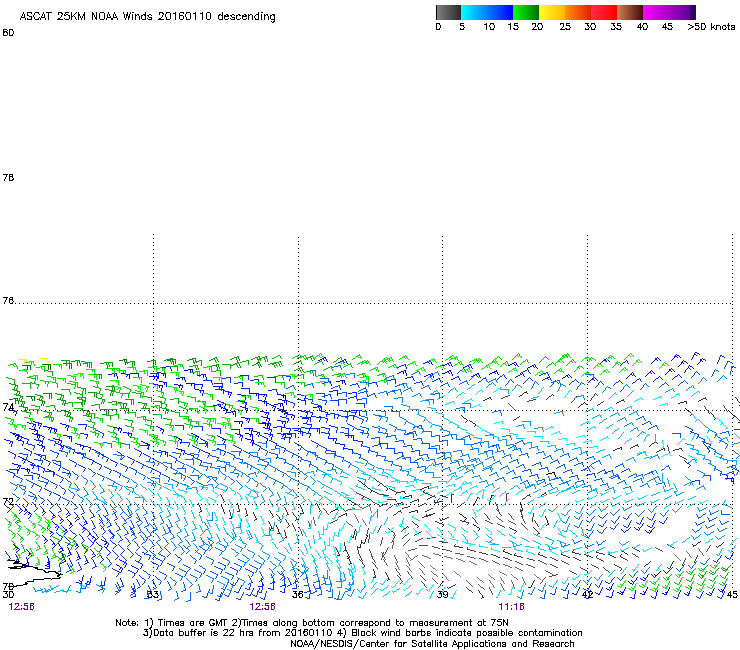Click the '12:56' time label under longitude 30
Viewport: 740px width, 650px height.
pyautogui.click(x=21, y=607)
